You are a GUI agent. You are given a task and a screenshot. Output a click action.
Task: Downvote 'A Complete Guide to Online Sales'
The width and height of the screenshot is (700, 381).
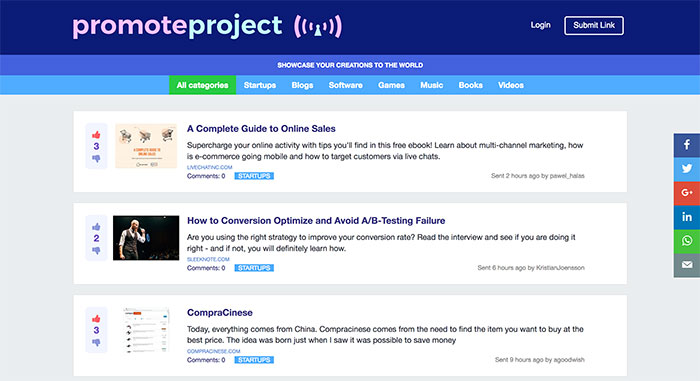(96, 159)
